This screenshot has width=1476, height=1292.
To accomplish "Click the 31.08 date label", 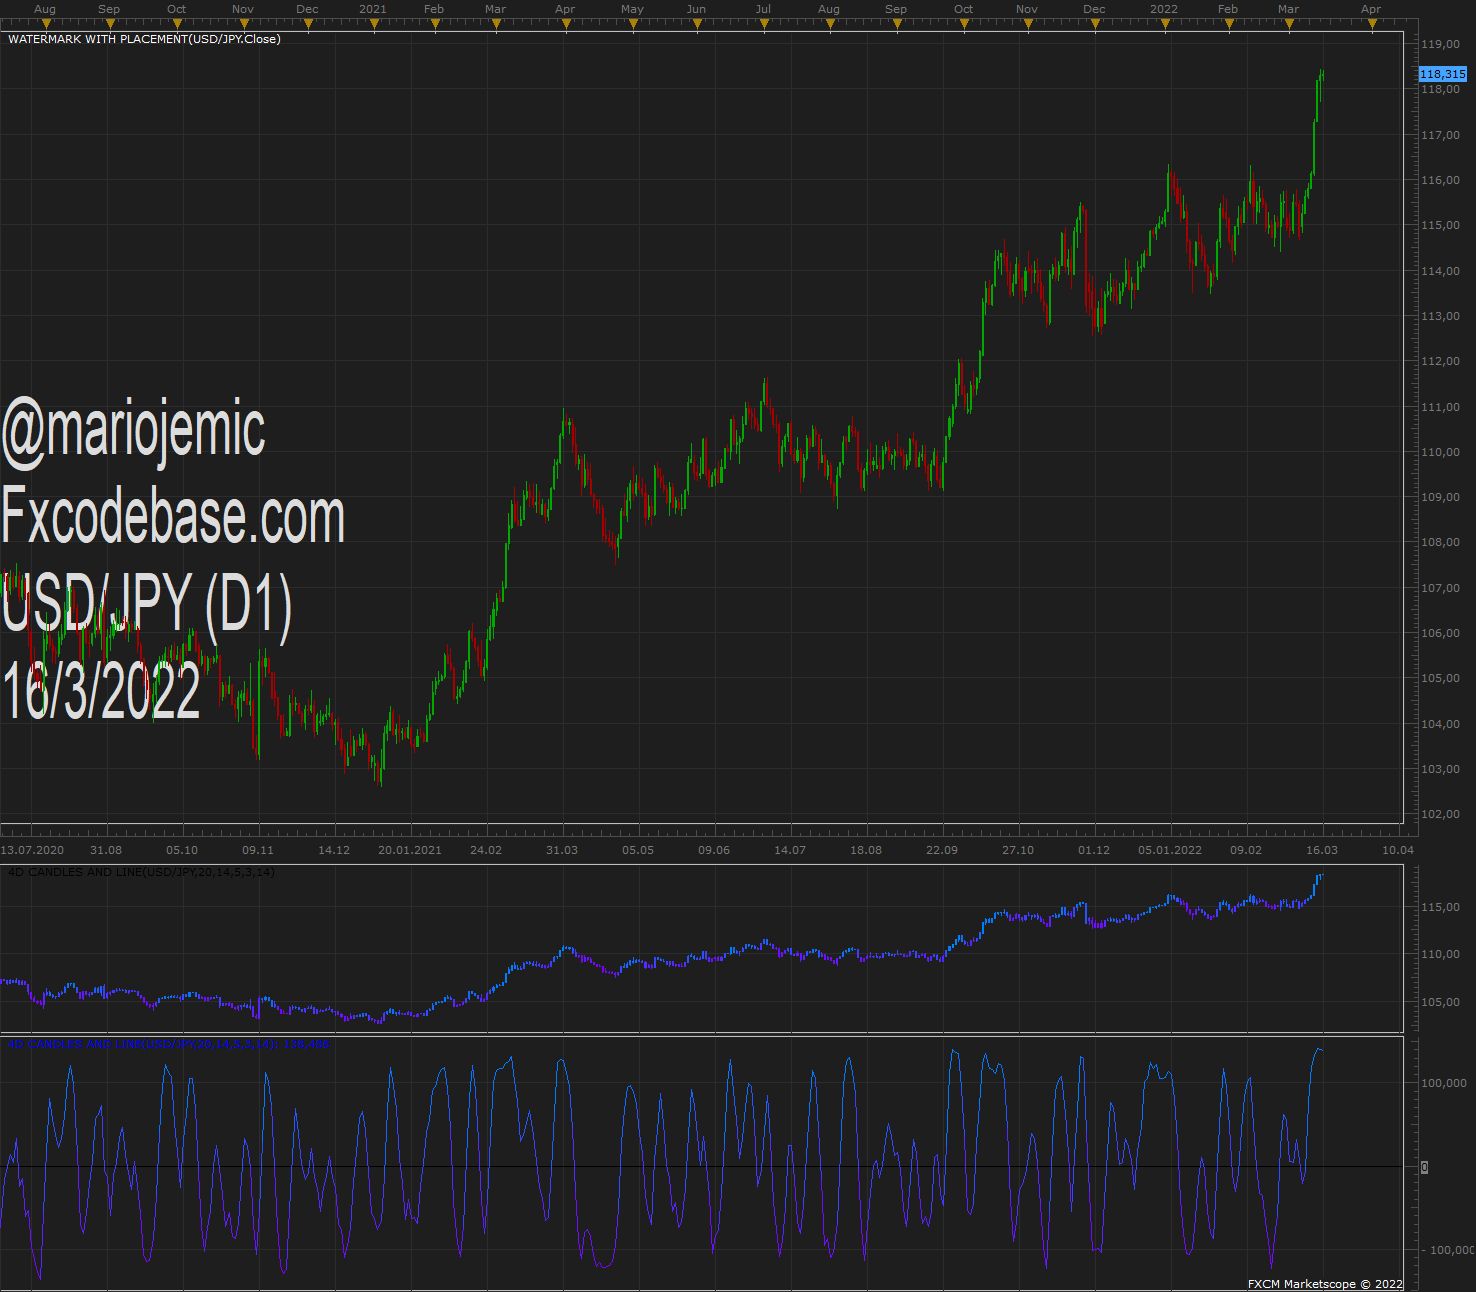I will [106, 850].
